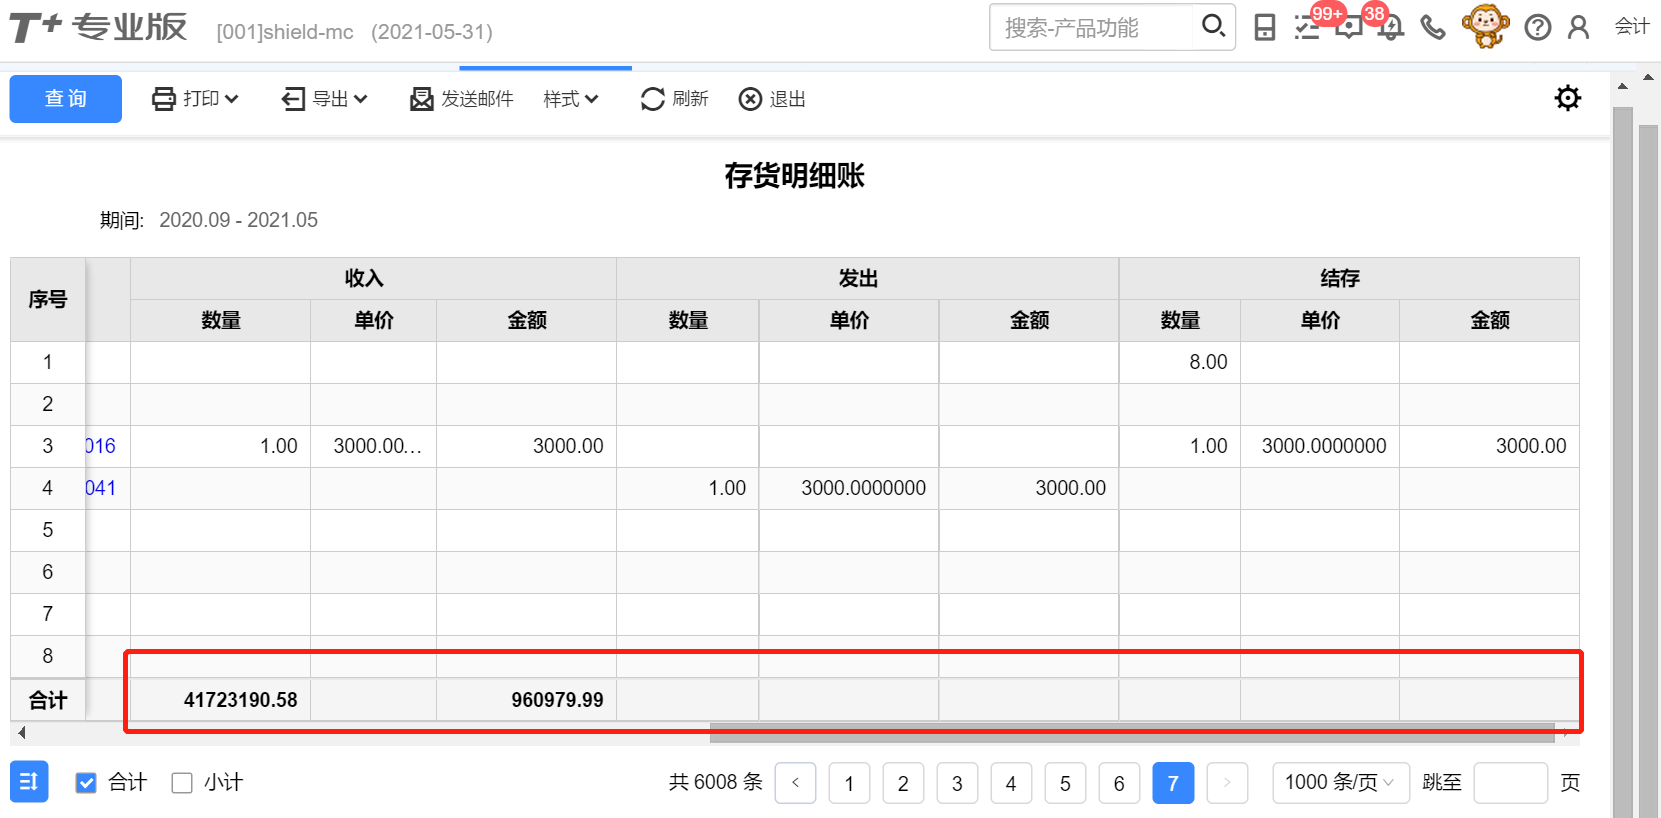This screenshot has height=818, width=1661.
Task: Open the calculator icon in header
Action: point(1265,28)
